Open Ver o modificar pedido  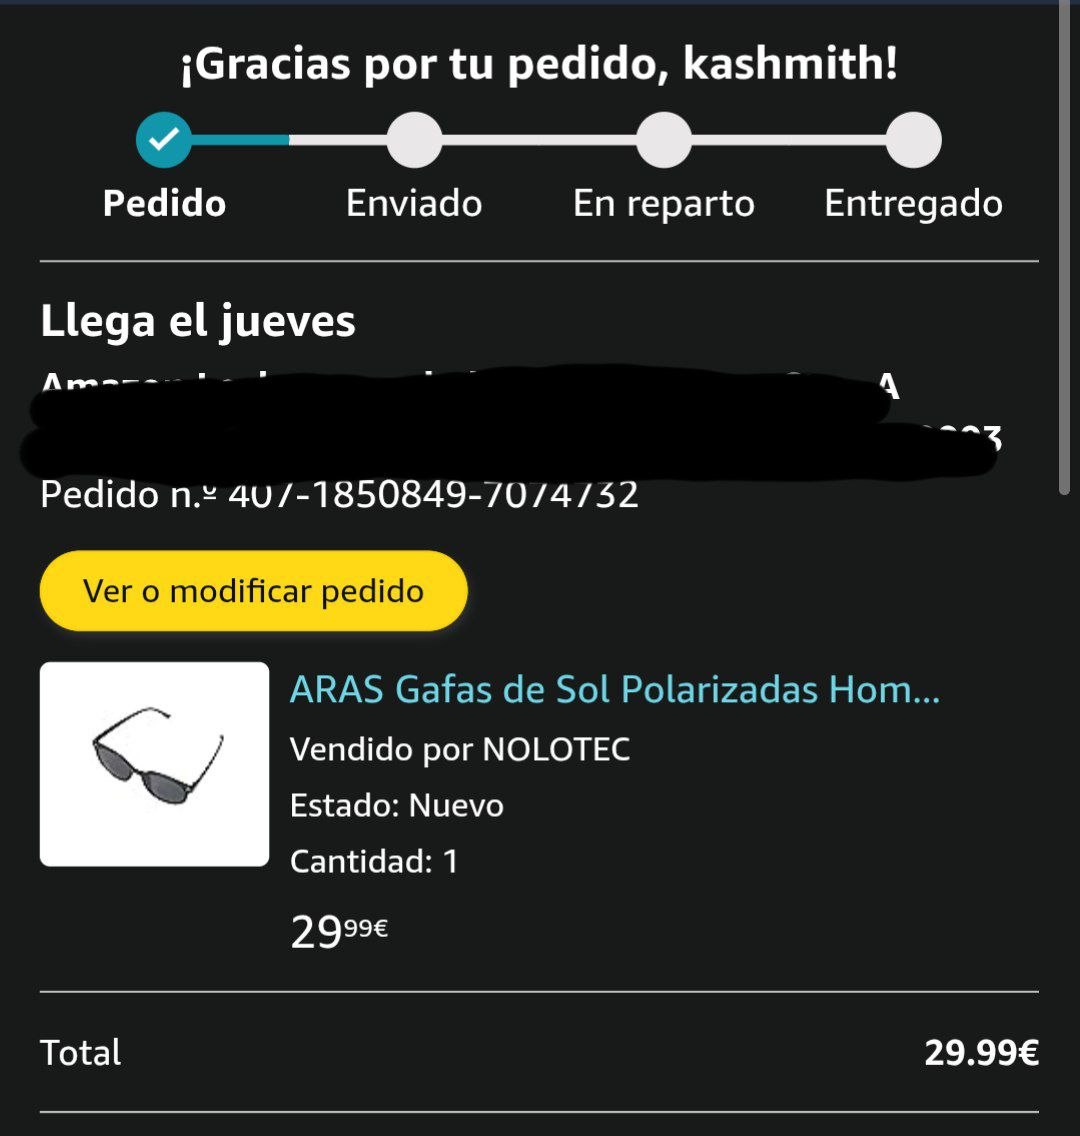(x=254, y=590)
